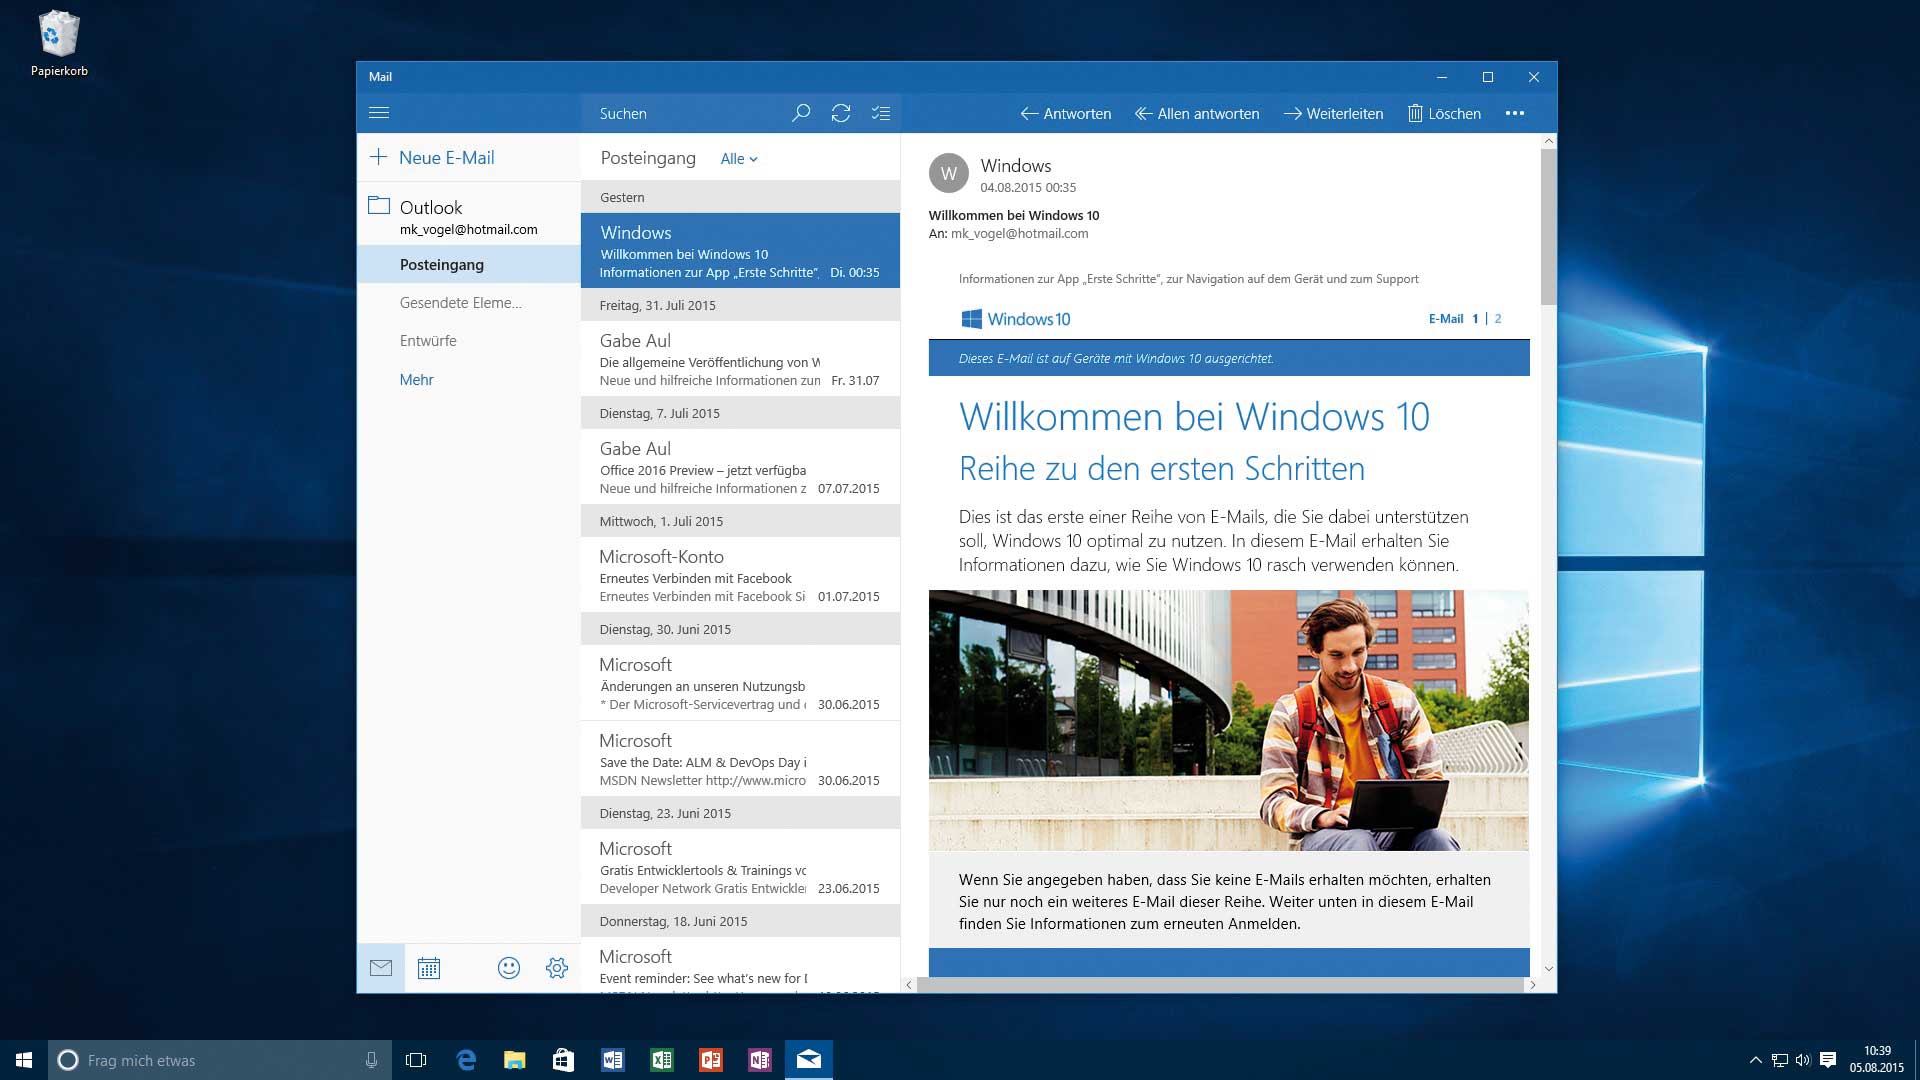Image resolution: width=1920 pixels, height=1080 pixels.
Task: Open the Papierkorb recycle bin on desktop
Action: point(59,44)
